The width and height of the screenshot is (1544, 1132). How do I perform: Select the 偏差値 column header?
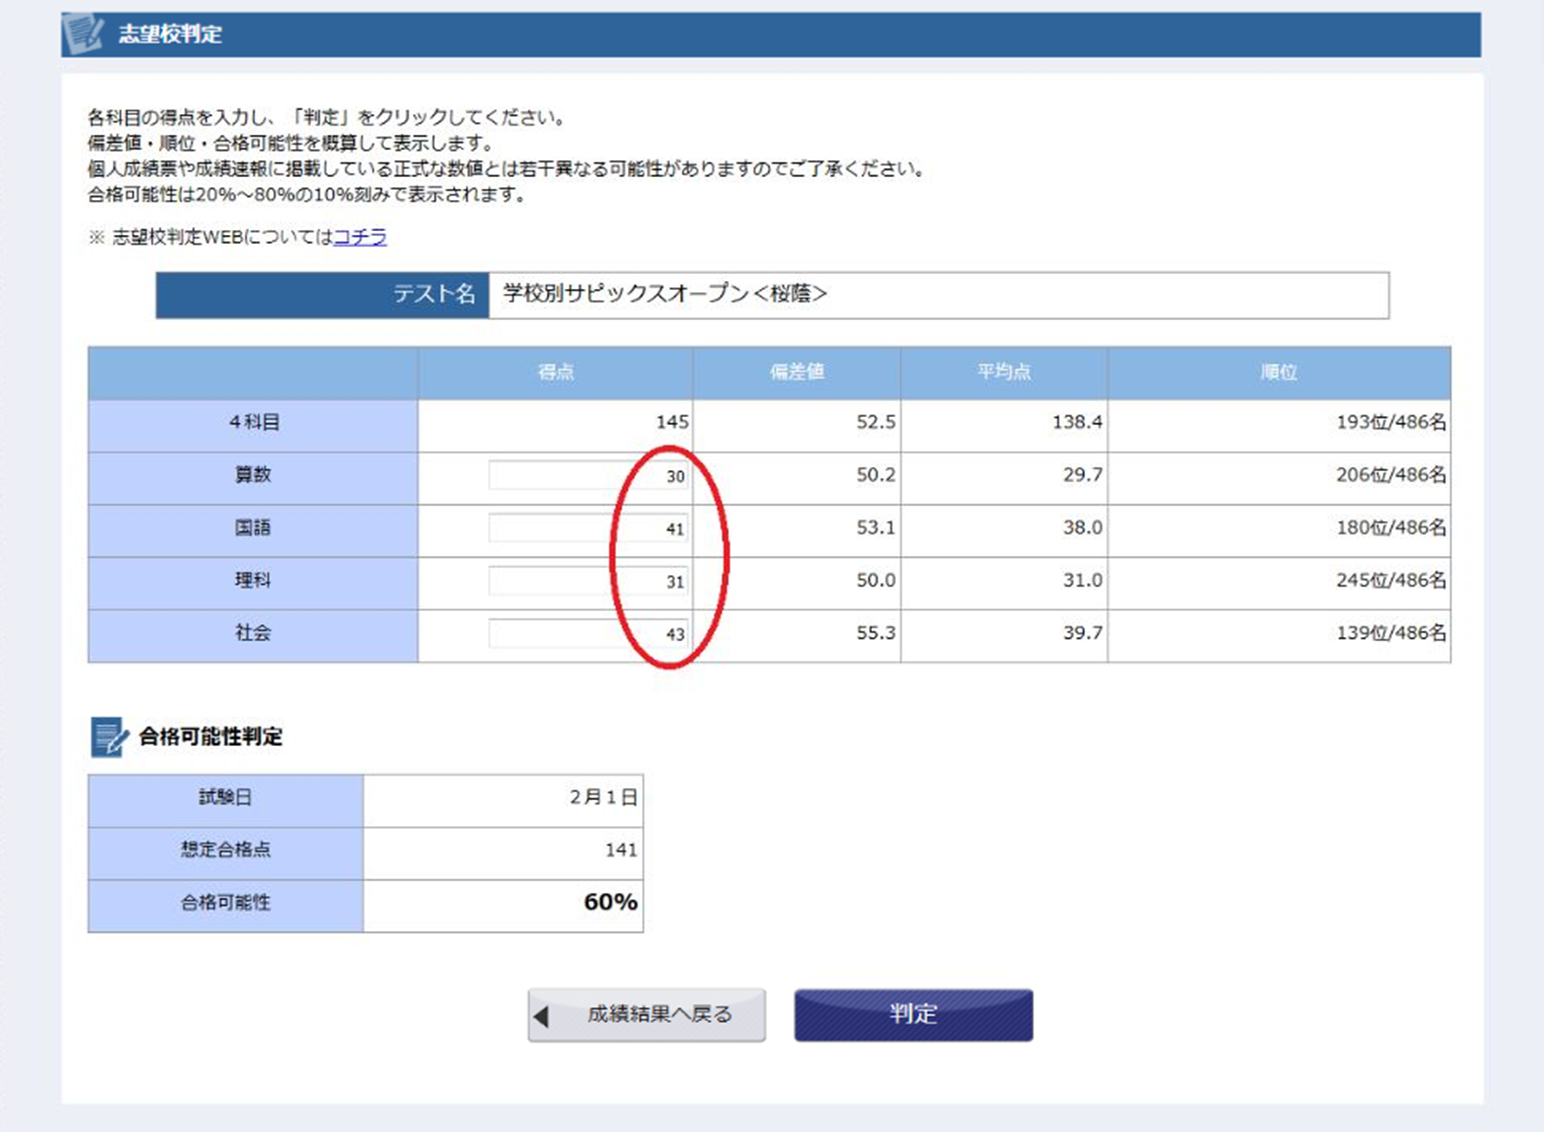pyautogui.click(x=796, y=373)
